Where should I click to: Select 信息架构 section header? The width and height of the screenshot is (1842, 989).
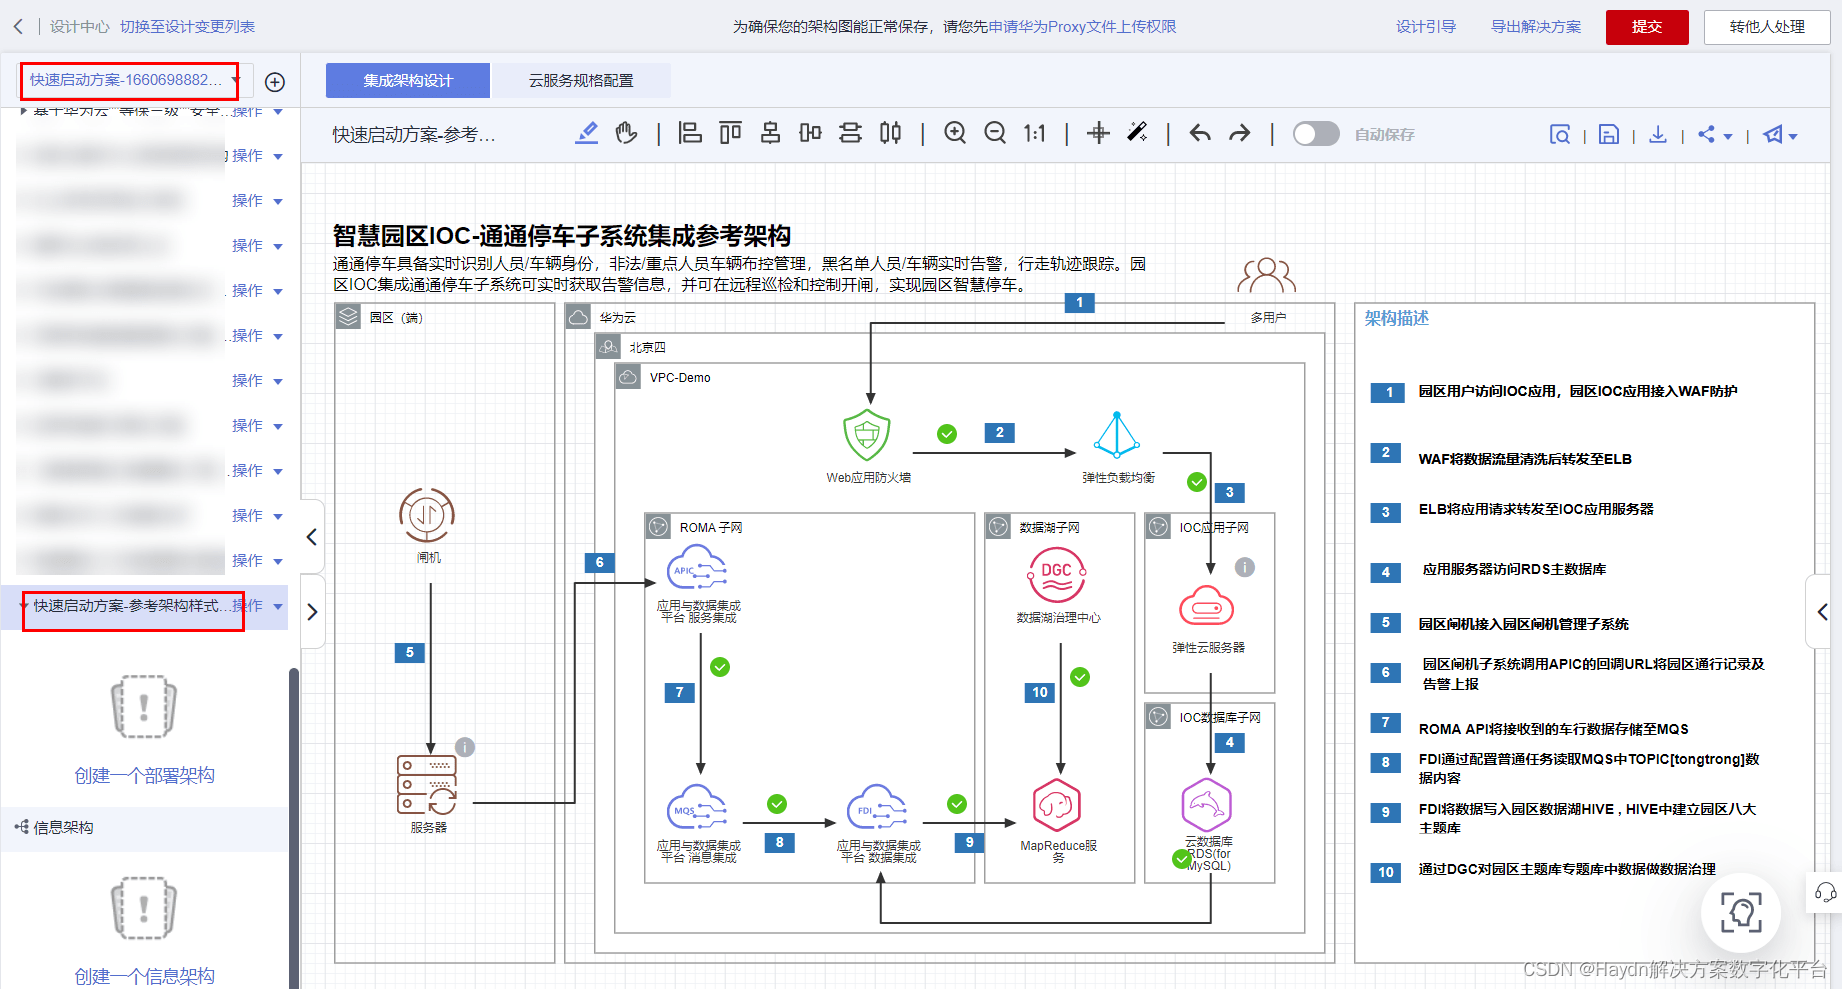144,828
